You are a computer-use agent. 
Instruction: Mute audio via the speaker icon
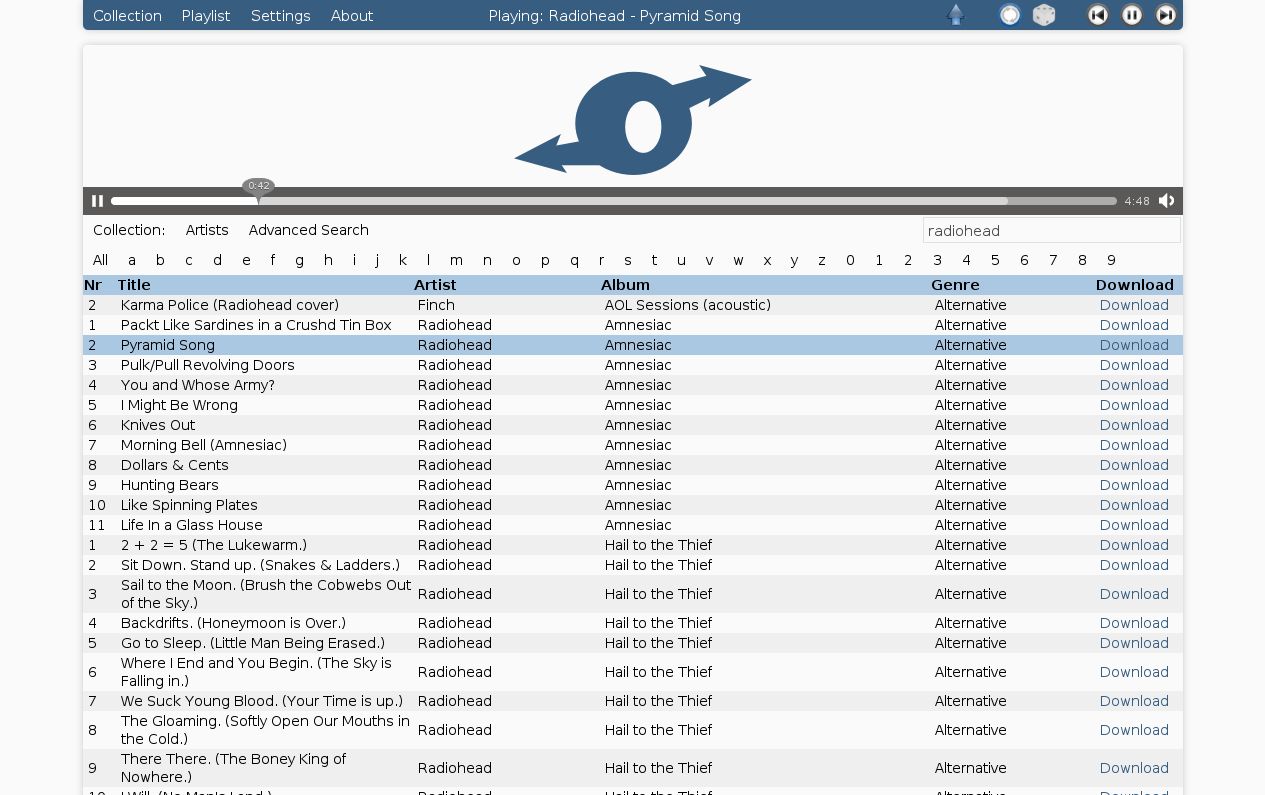[1166, 200]
